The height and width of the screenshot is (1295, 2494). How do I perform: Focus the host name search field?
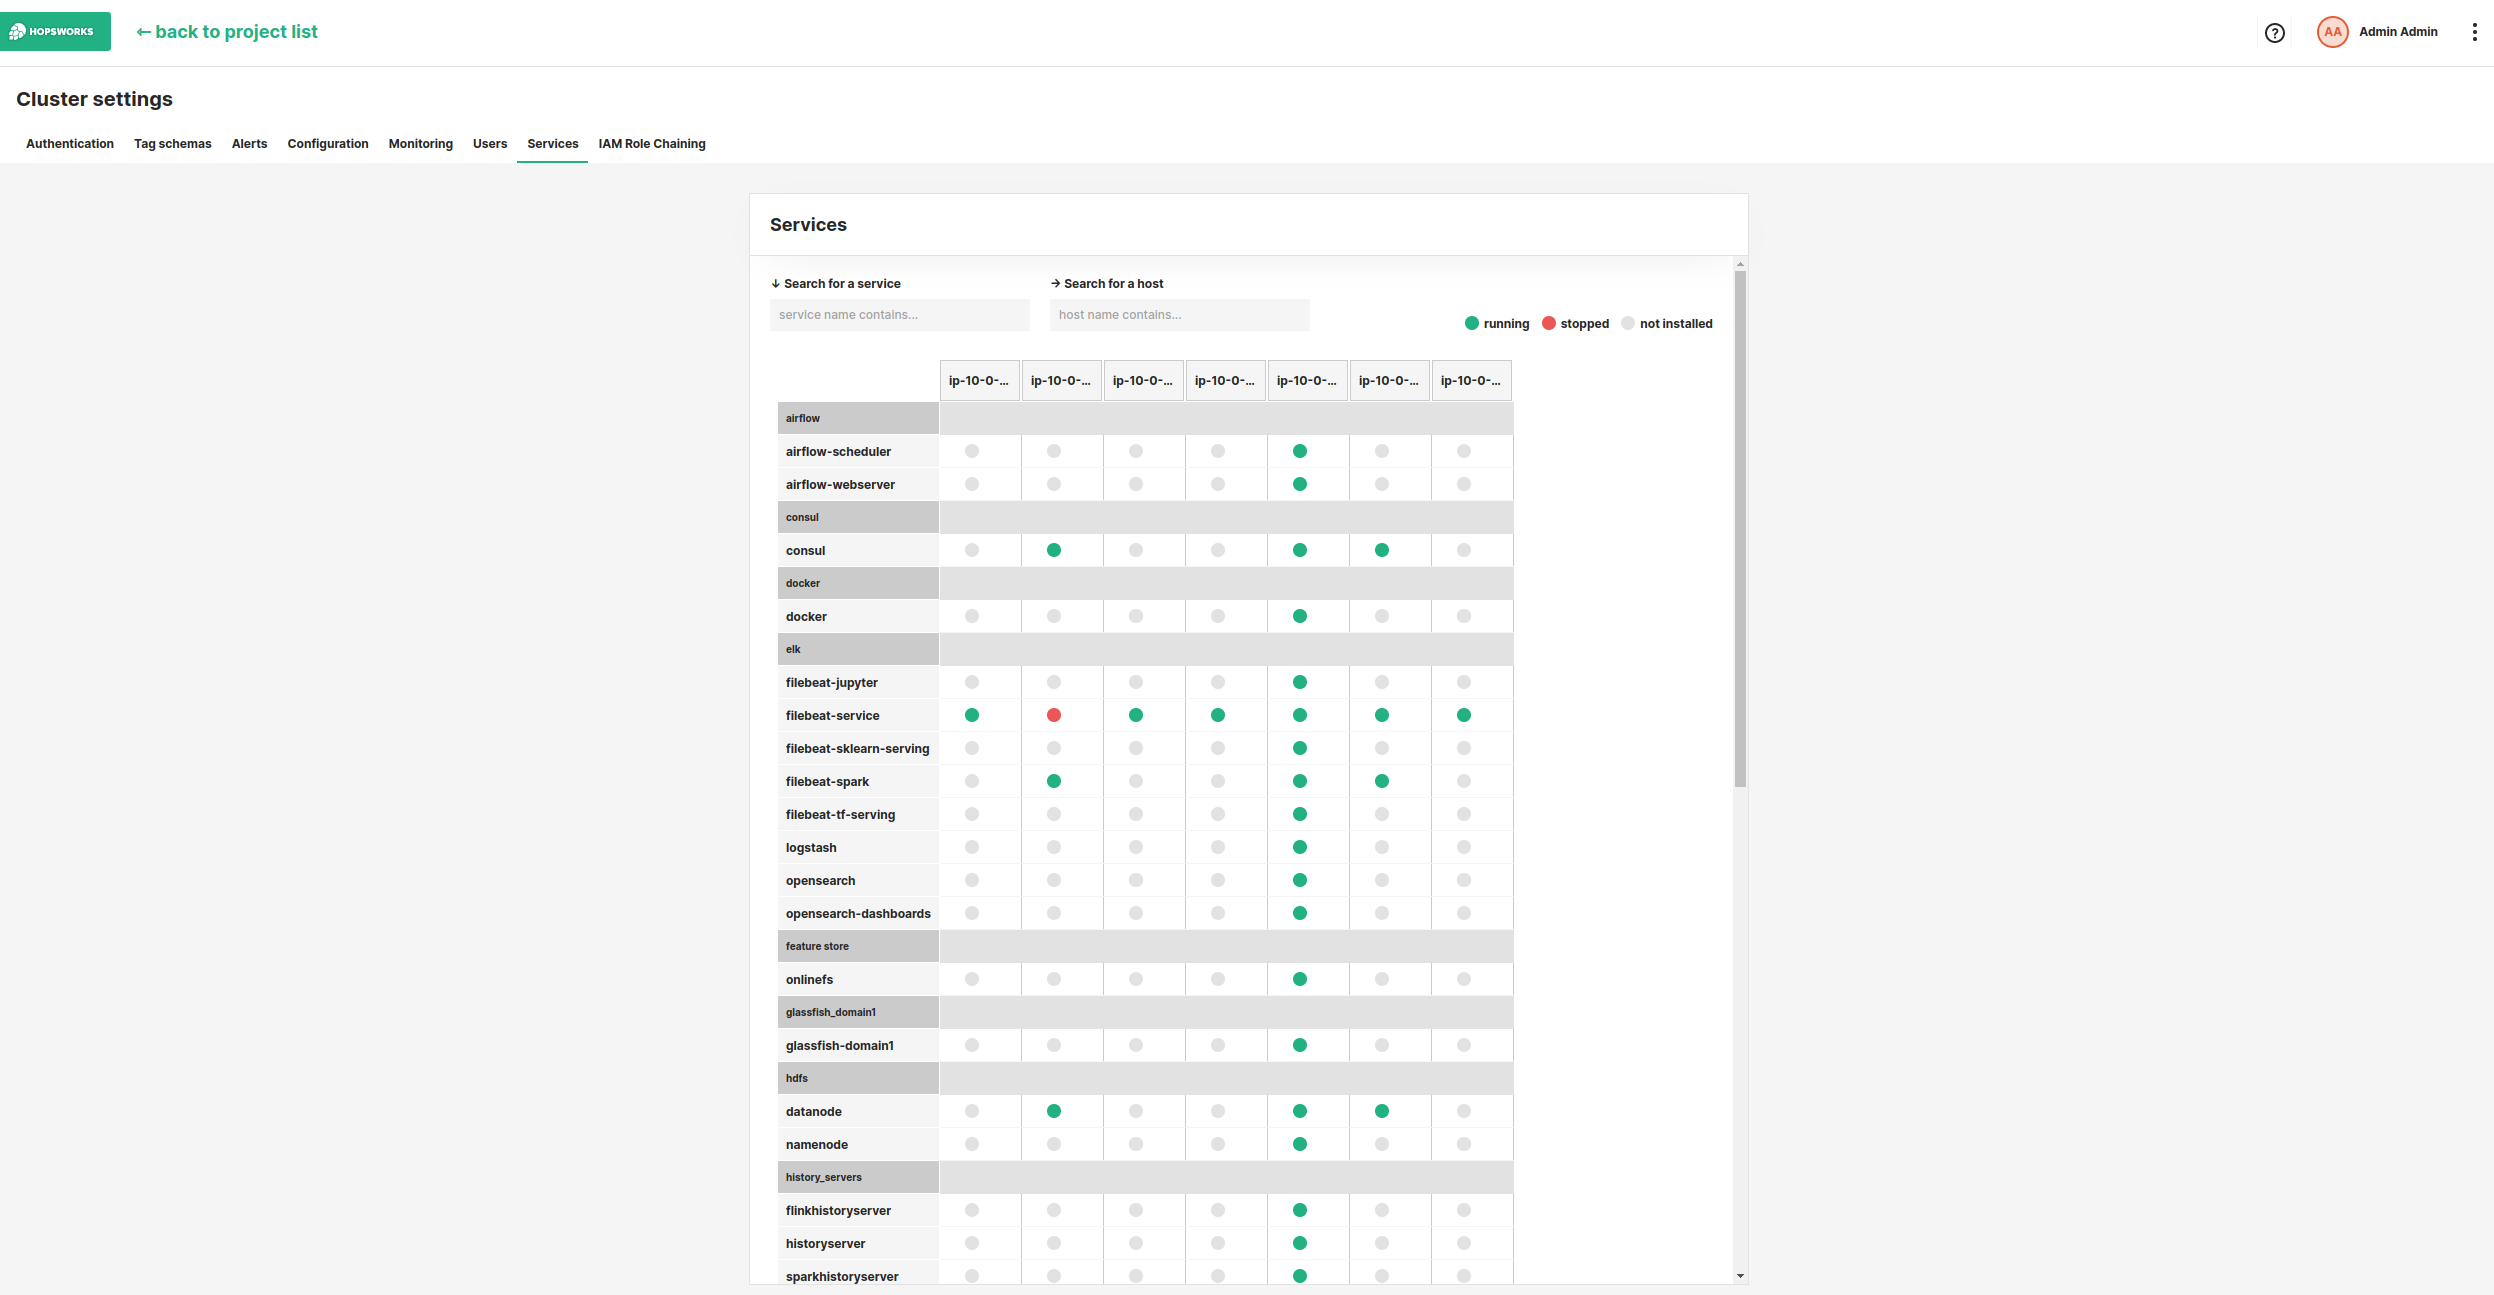(x=1178, y=315)
